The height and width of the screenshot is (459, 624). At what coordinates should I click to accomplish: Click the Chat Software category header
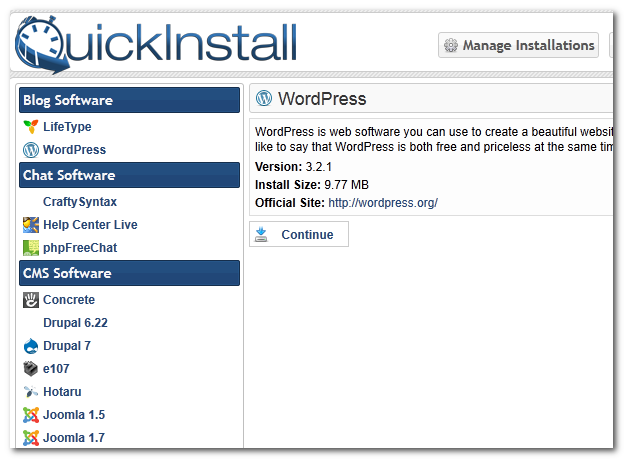[129, 175]
